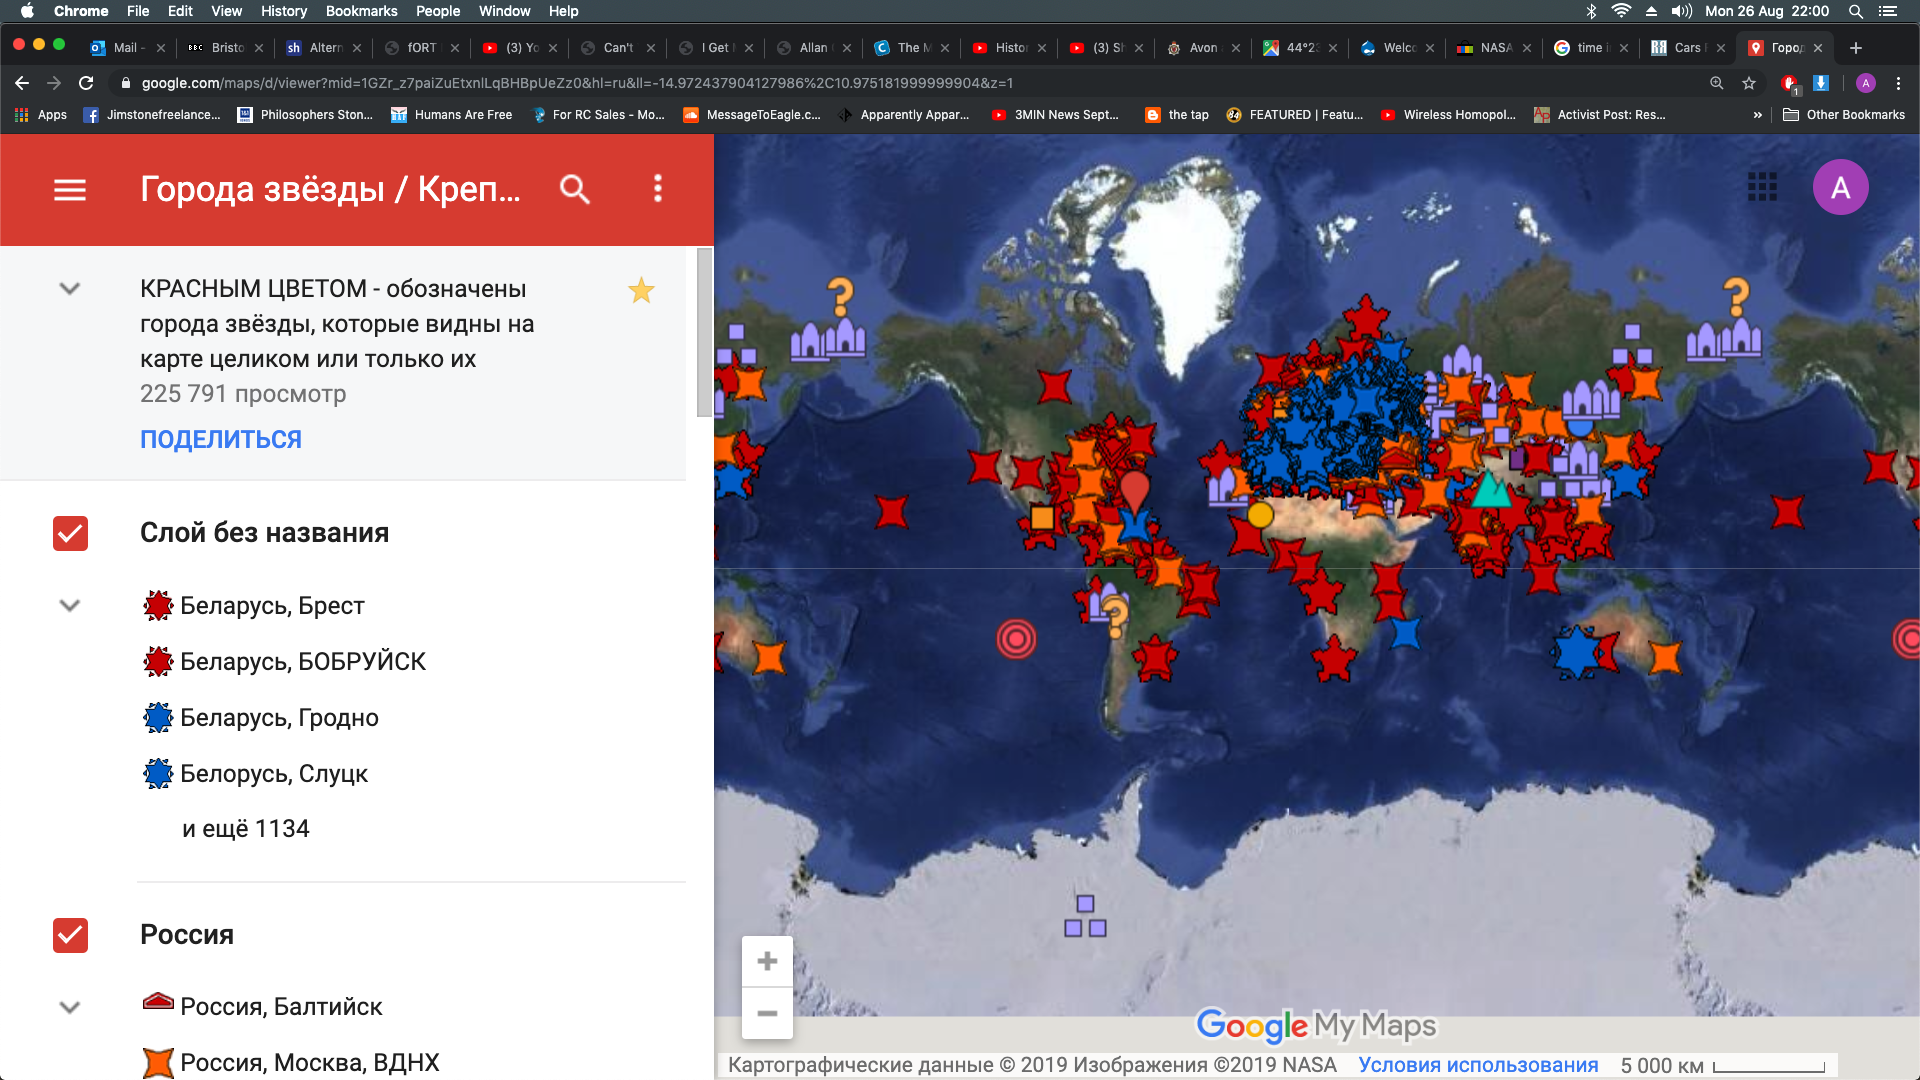Click the profile avatar in the top right

click(x=1841, y=187)
